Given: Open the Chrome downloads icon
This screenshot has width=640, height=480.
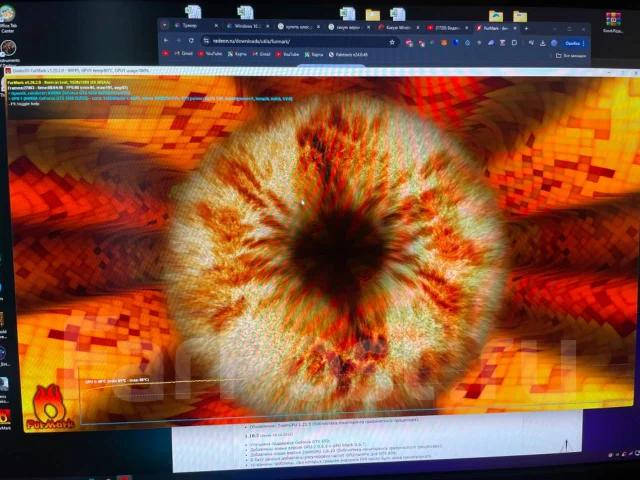Looking at the screenshot, I should click(542, 43).
